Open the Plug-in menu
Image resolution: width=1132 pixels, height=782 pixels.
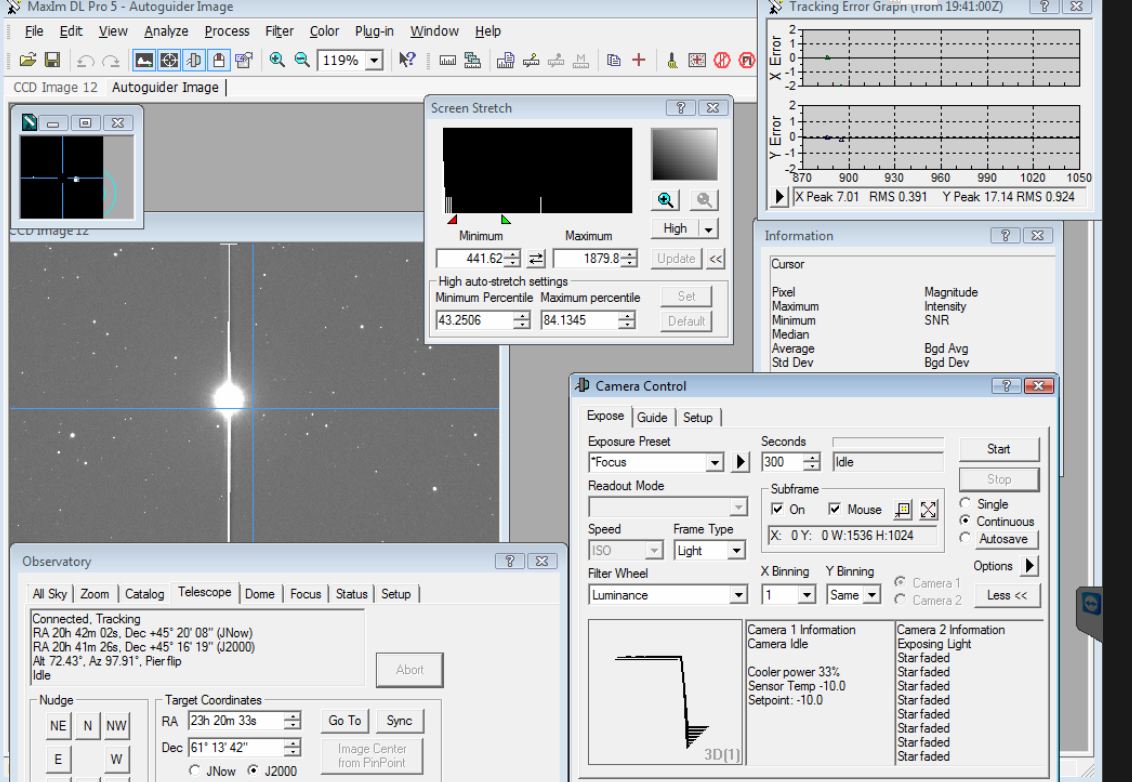[374, 31]
